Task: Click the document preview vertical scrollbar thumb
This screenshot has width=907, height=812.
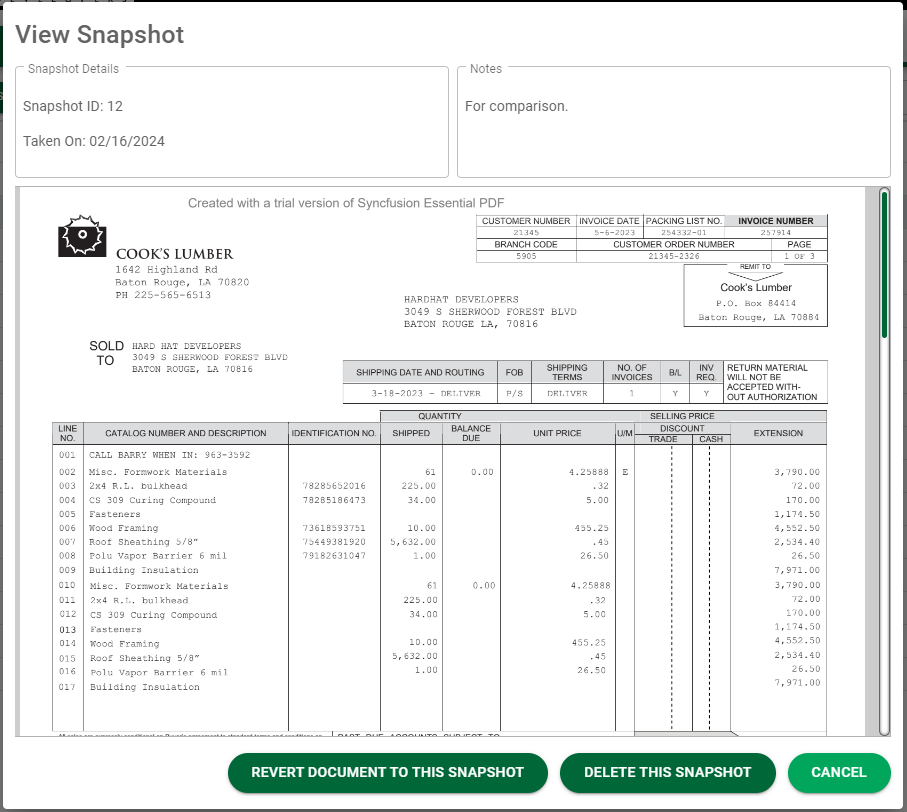Action: coord(884,264)
